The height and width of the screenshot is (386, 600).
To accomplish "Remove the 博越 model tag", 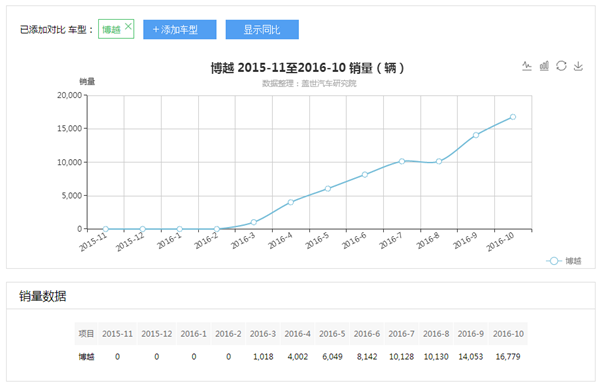I will tap(128, 26).
